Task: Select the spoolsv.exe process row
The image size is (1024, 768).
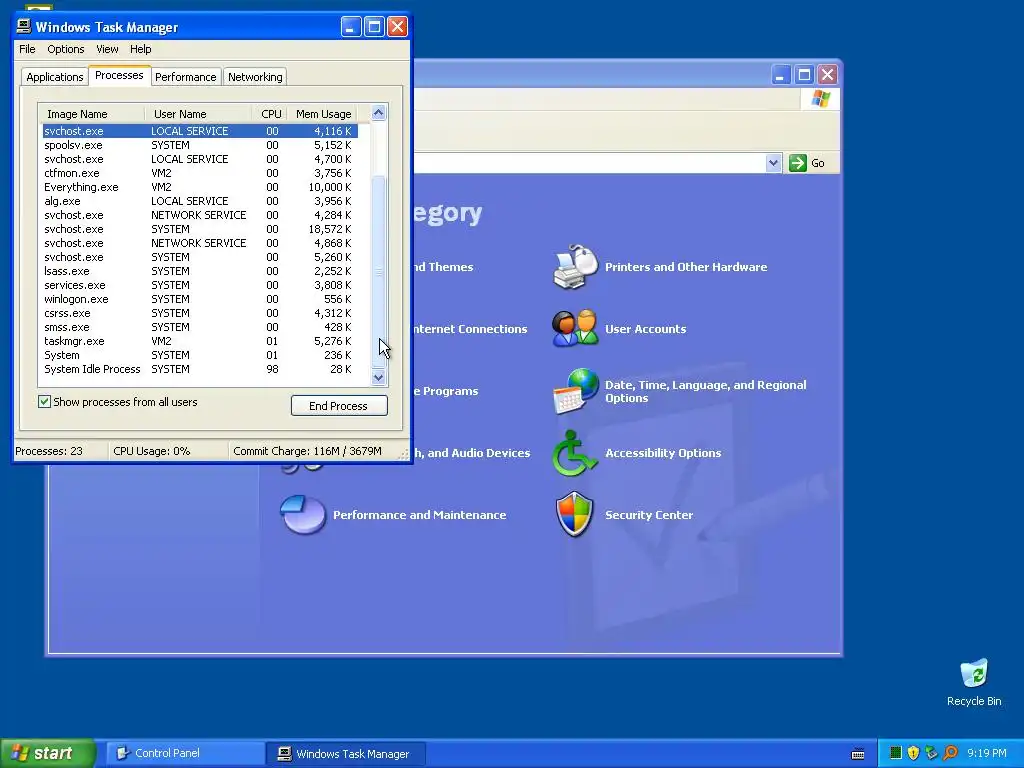Action: [200, 145]
